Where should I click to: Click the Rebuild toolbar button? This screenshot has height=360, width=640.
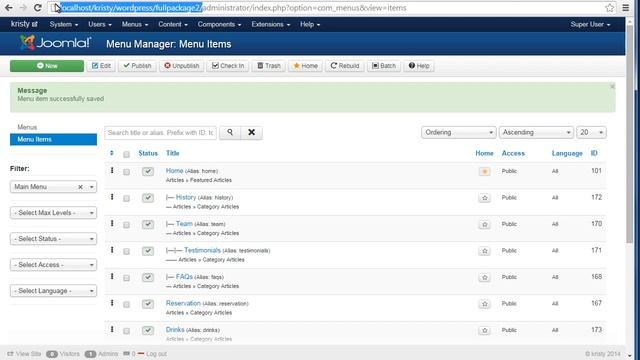click(344, 66)
